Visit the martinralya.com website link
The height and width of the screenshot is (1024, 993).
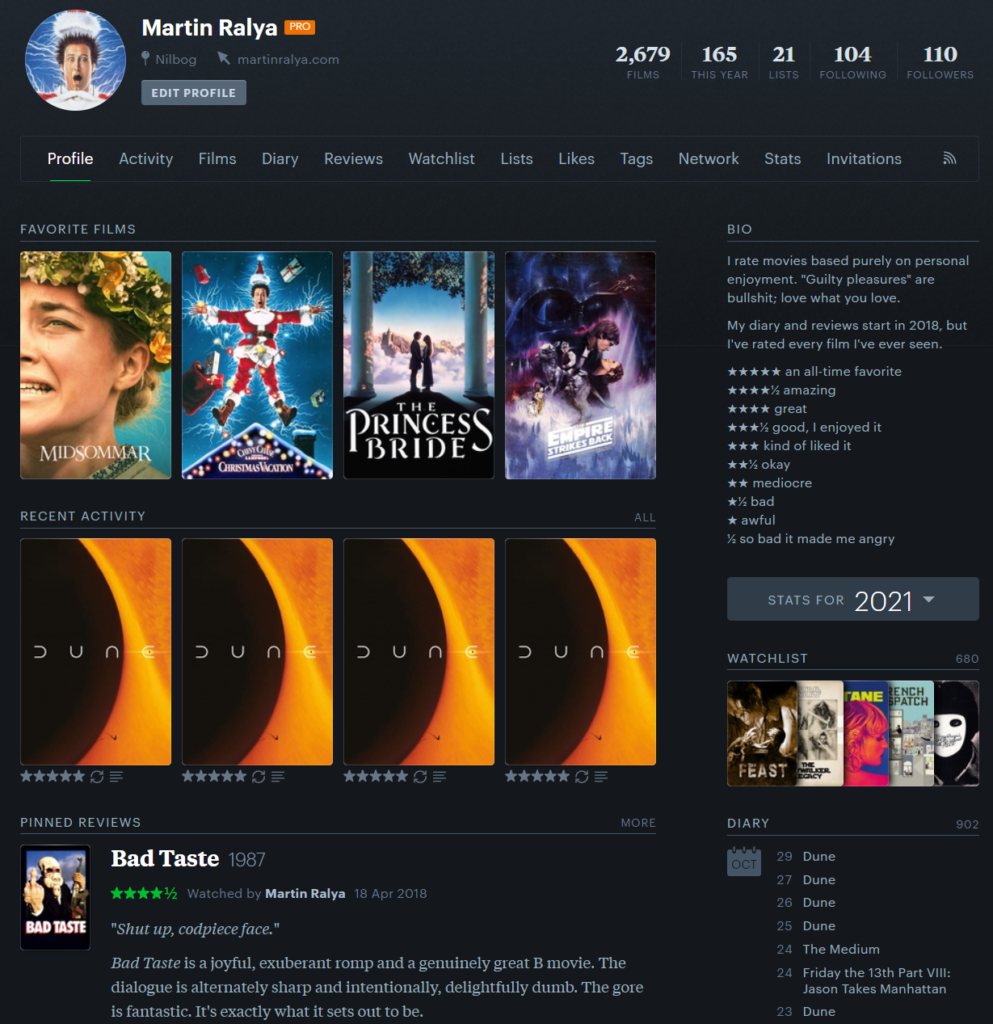click(288, 59)
